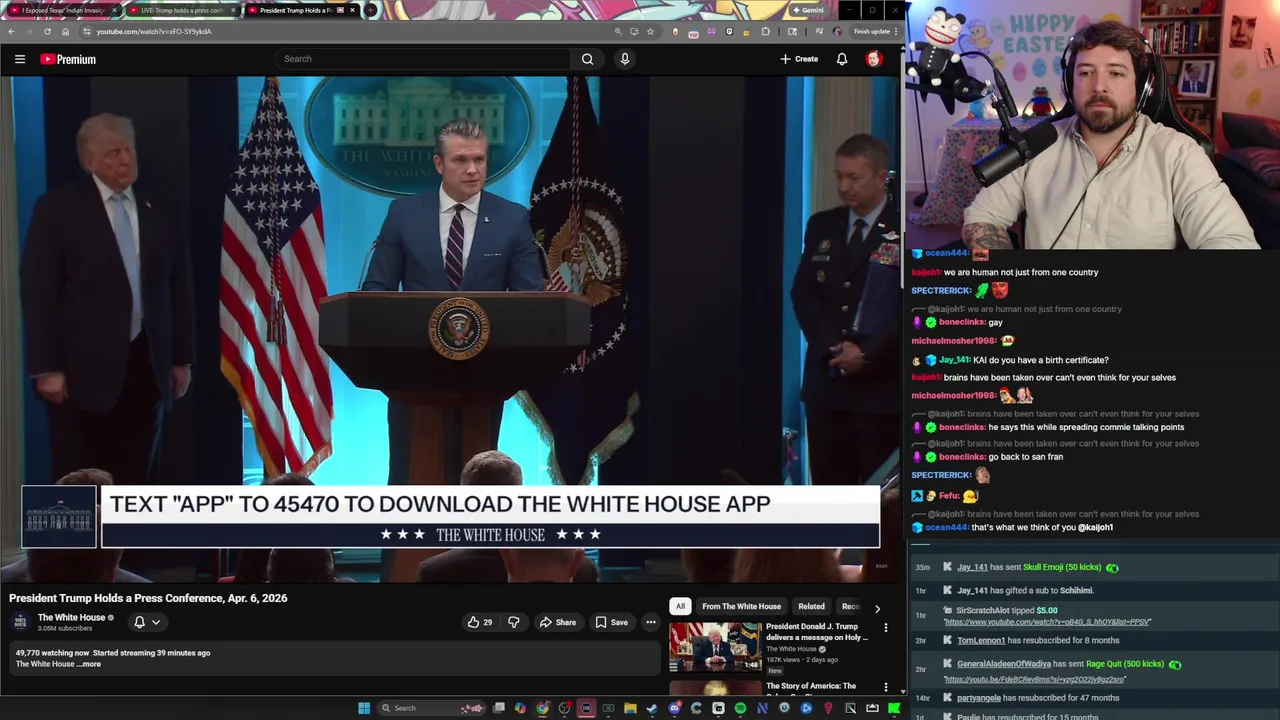This screenshot has width=1280, height=720.
Task: Open options for 'President Donald J. Trump delivers' video
Action: point(885,628)
